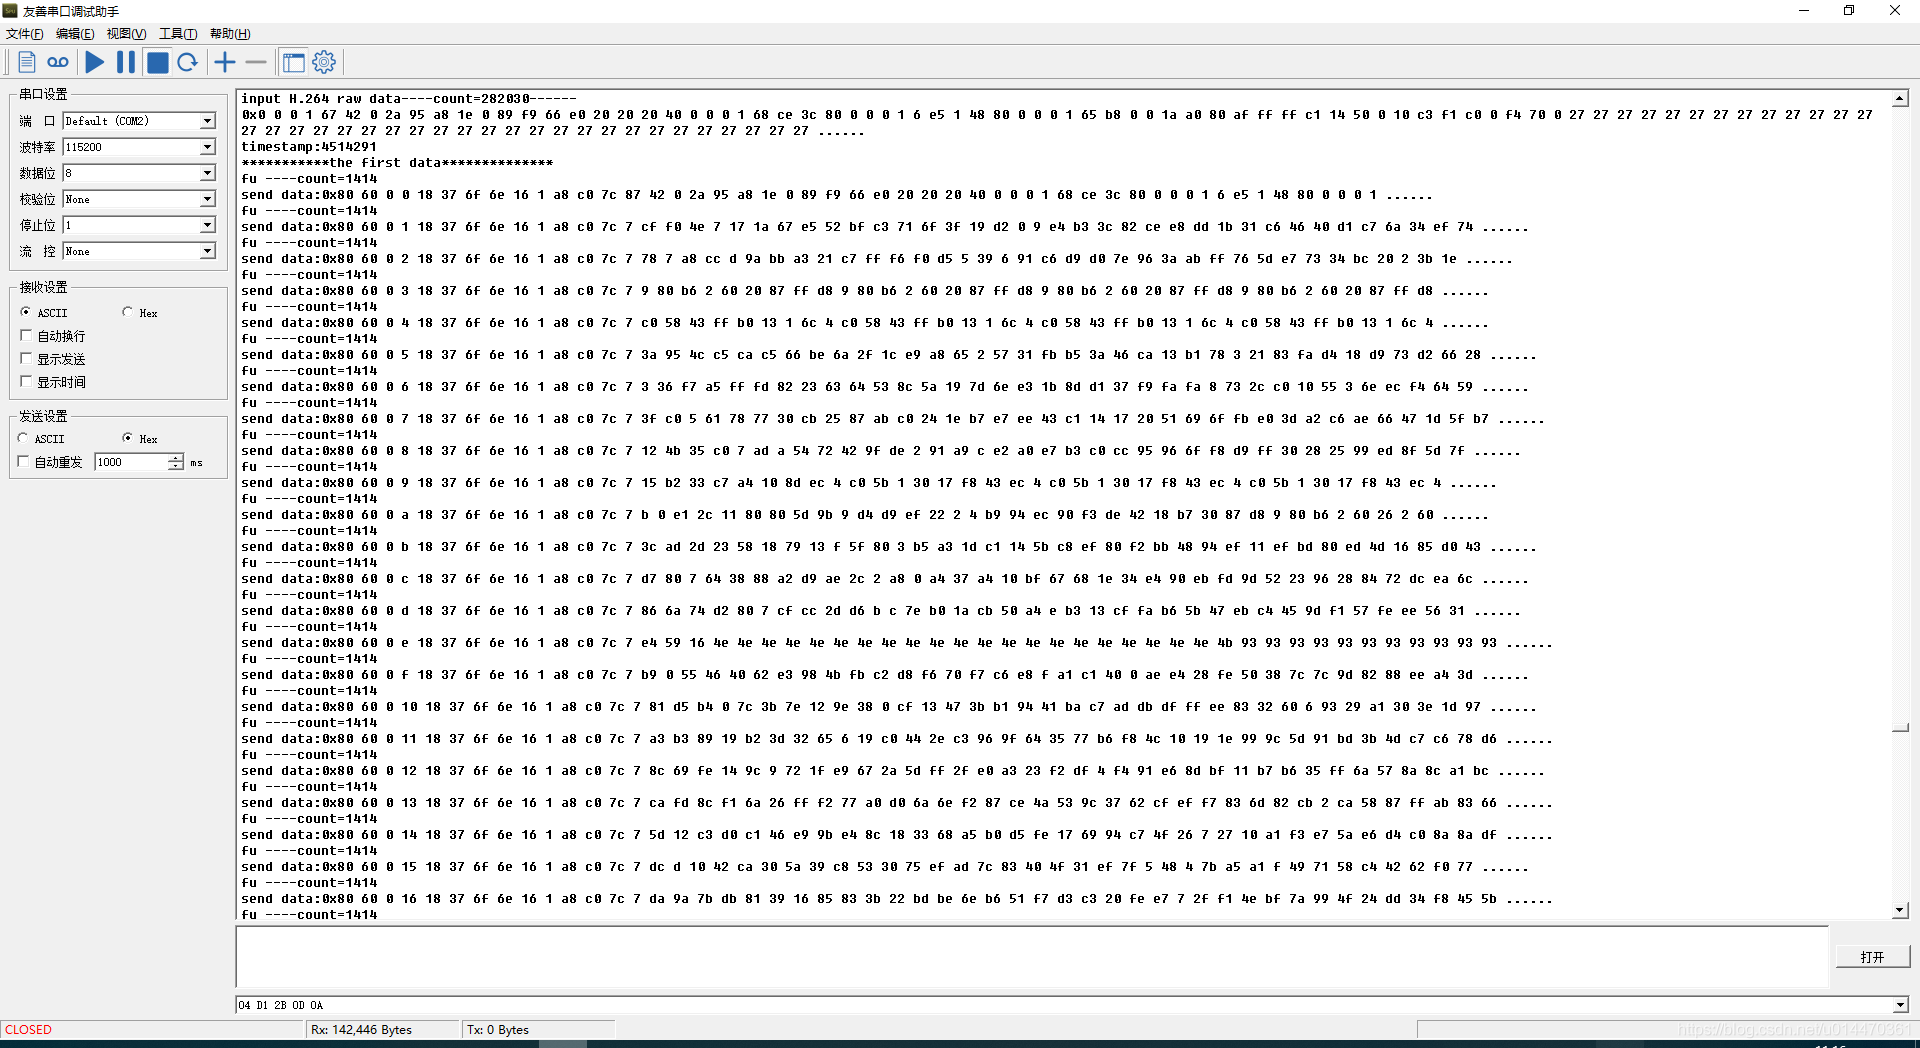Open the 视图(V) menu

point(127,34)
